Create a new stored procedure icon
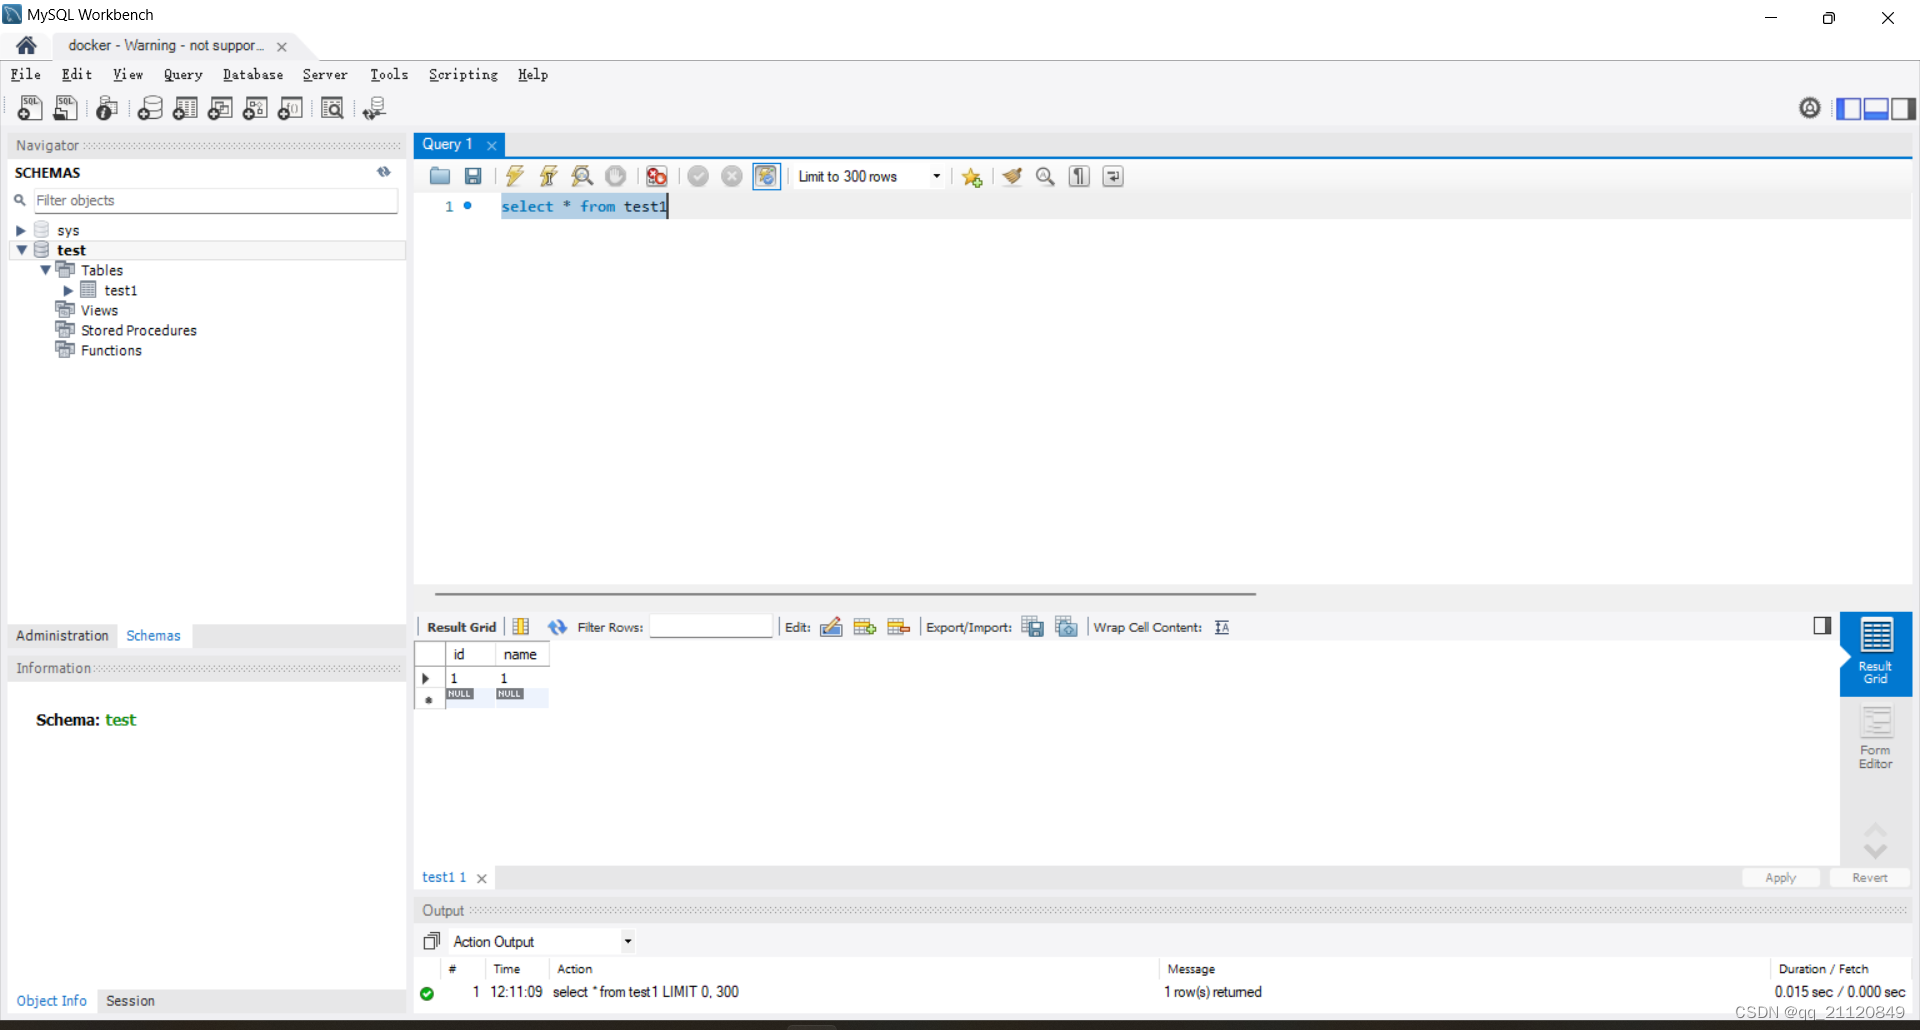The image size is (1920, 1030). click(255, 108)
